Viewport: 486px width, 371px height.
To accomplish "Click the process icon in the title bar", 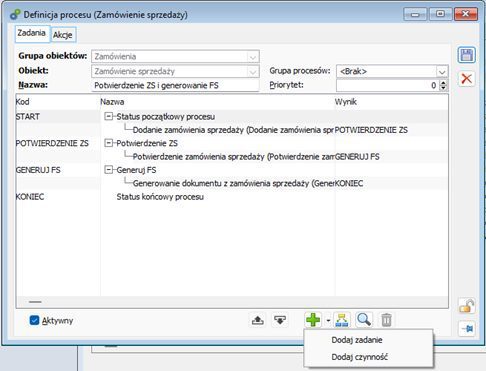I will (15, 15).
